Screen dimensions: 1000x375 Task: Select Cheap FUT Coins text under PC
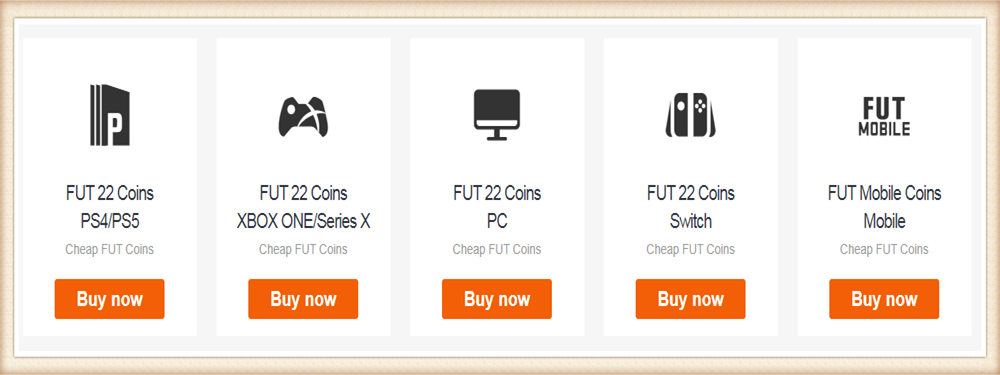[497, 249]
